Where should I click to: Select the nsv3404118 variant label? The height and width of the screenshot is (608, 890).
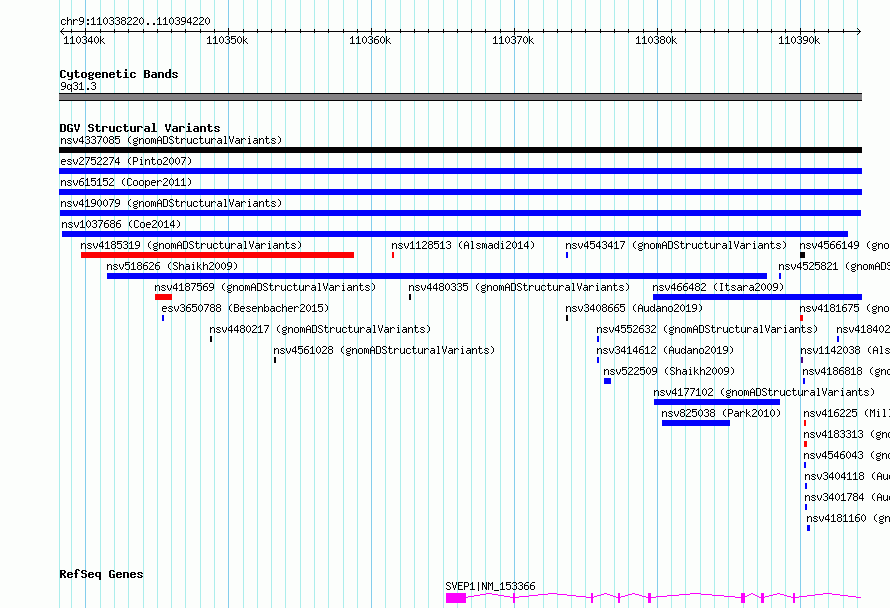847,476
